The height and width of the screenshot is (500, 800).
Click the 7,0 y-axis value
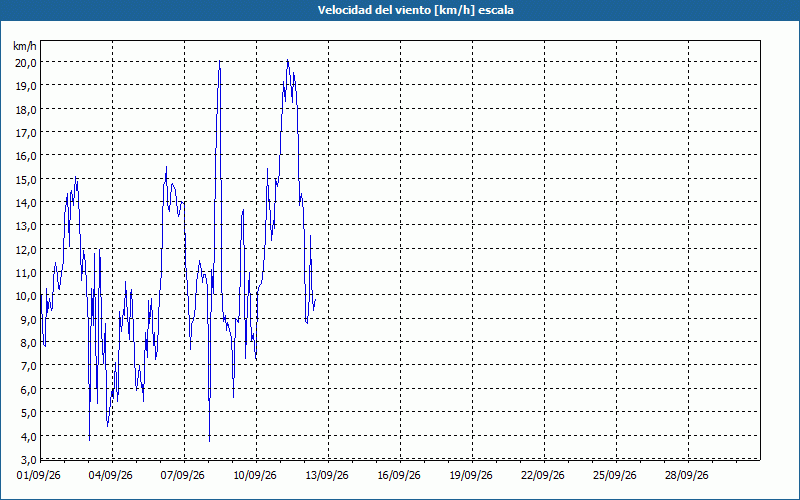point(29,366)
